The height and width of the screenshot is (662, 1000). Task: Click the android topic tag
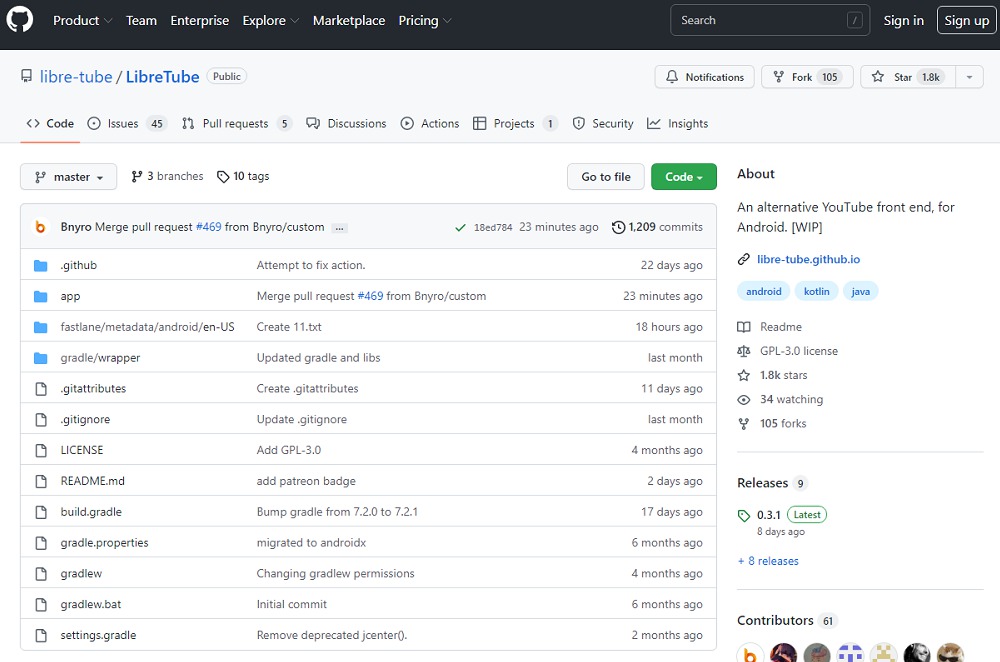click(x=763, y=291)
